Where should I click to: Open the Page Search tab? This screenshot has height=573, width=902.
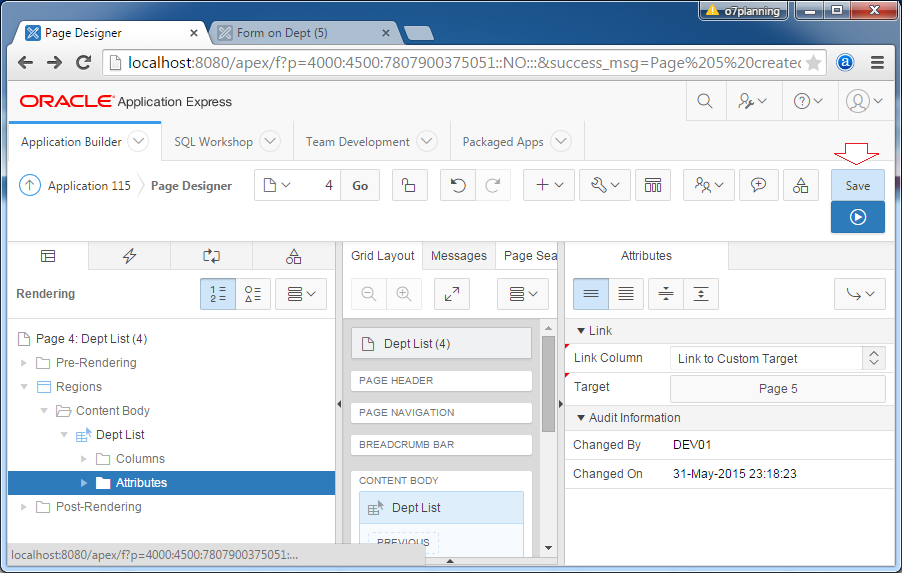click(527, 256)
